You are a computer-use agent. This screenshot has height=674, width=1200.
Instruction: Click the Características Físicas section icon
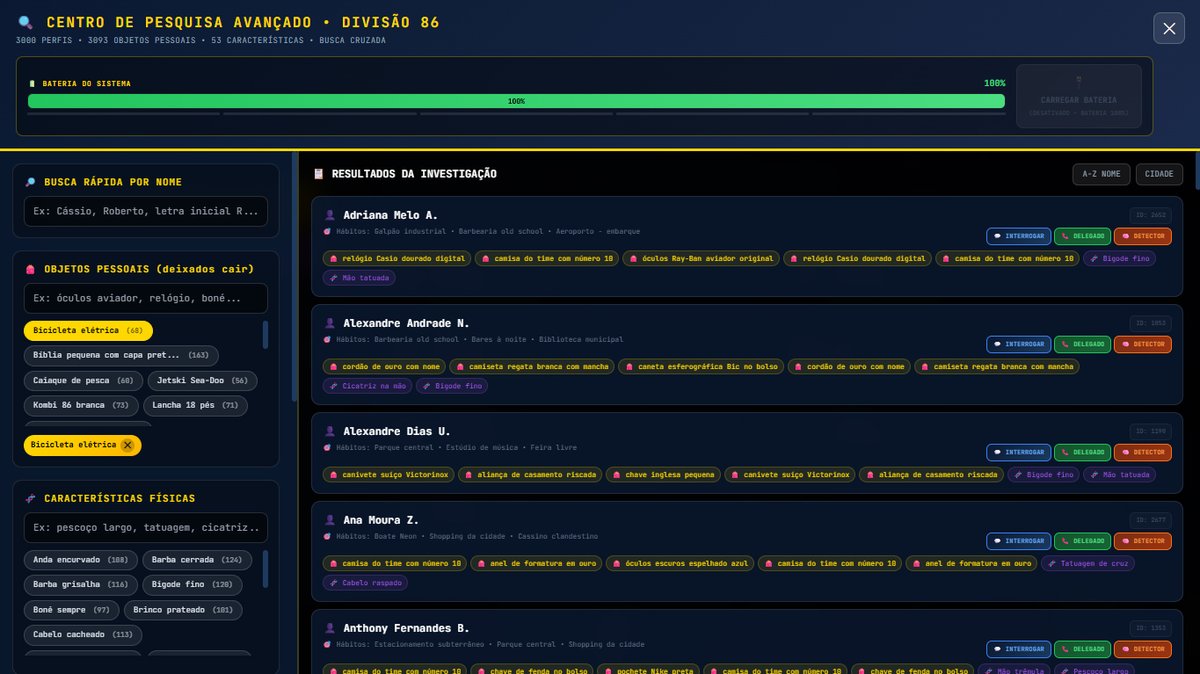pyautogui.click(x=30, y=498)
